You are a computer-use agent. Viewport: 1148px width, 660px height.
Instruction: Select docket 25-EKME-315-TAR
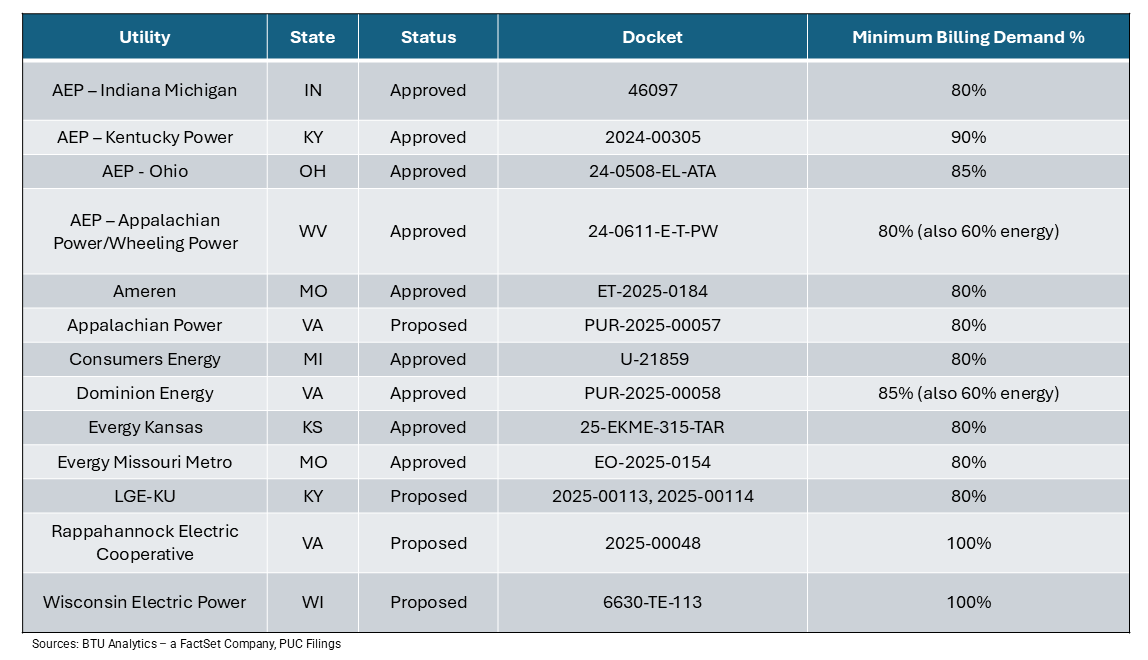click(652, 427)
